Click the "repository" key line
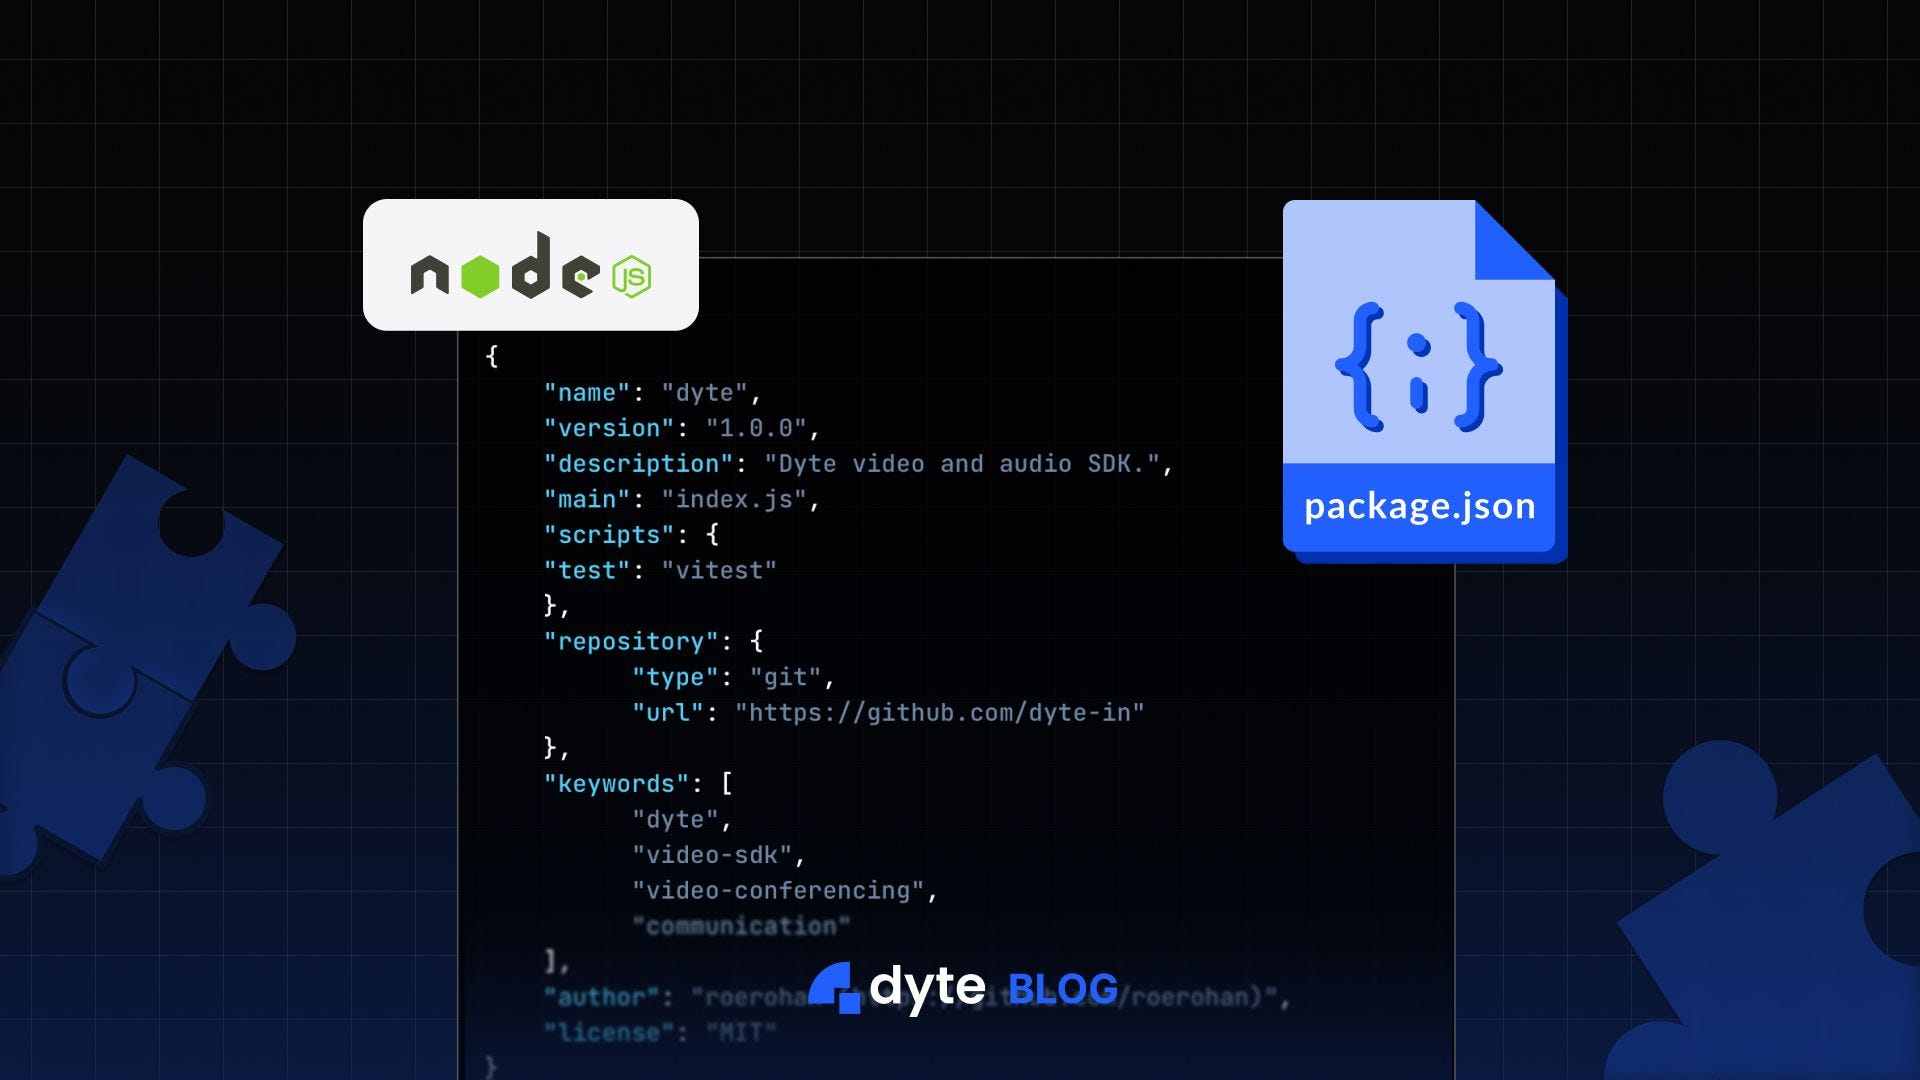This screenshot has height=1080, width=1920. click(x=654, y=642)
